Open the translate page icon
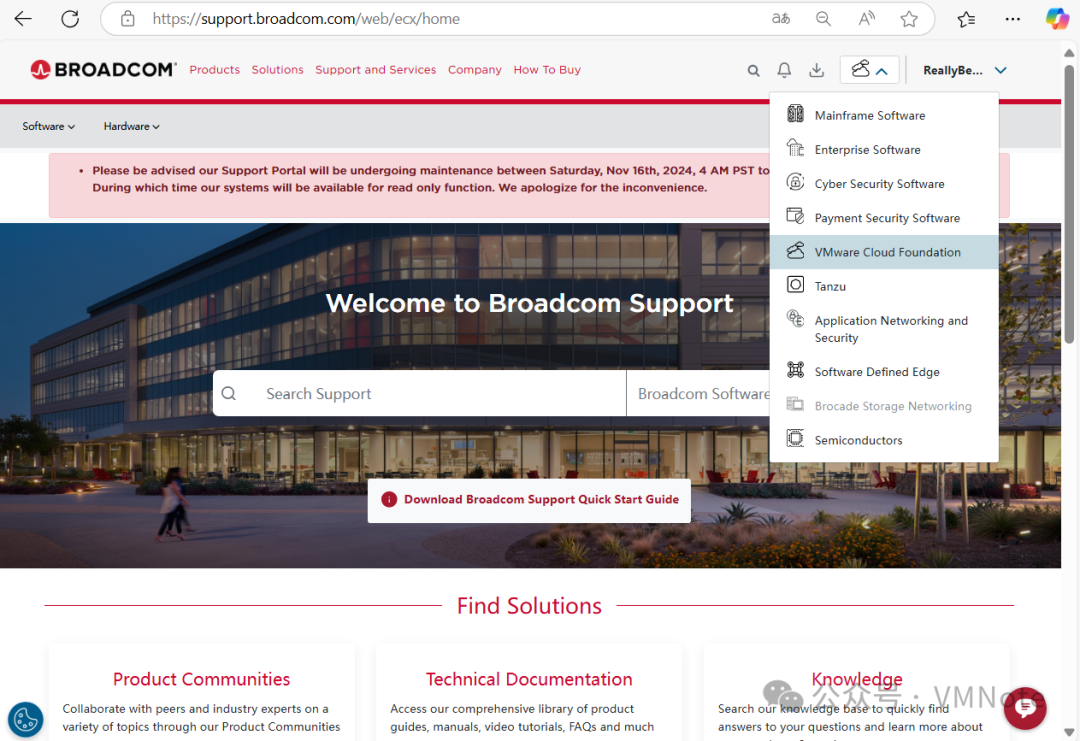Viewport: 1080px width, 741px height. (x=780, y=19)
